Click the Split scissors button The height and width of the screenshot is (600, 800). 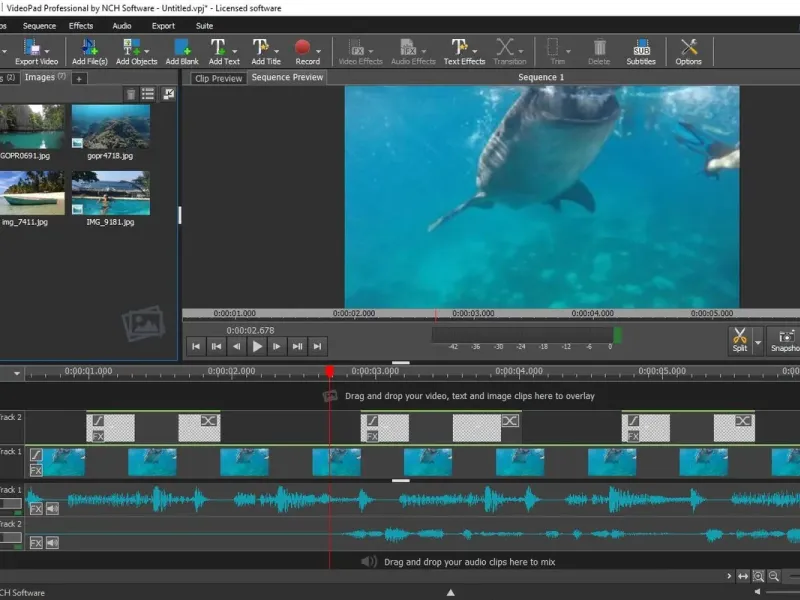740,340
